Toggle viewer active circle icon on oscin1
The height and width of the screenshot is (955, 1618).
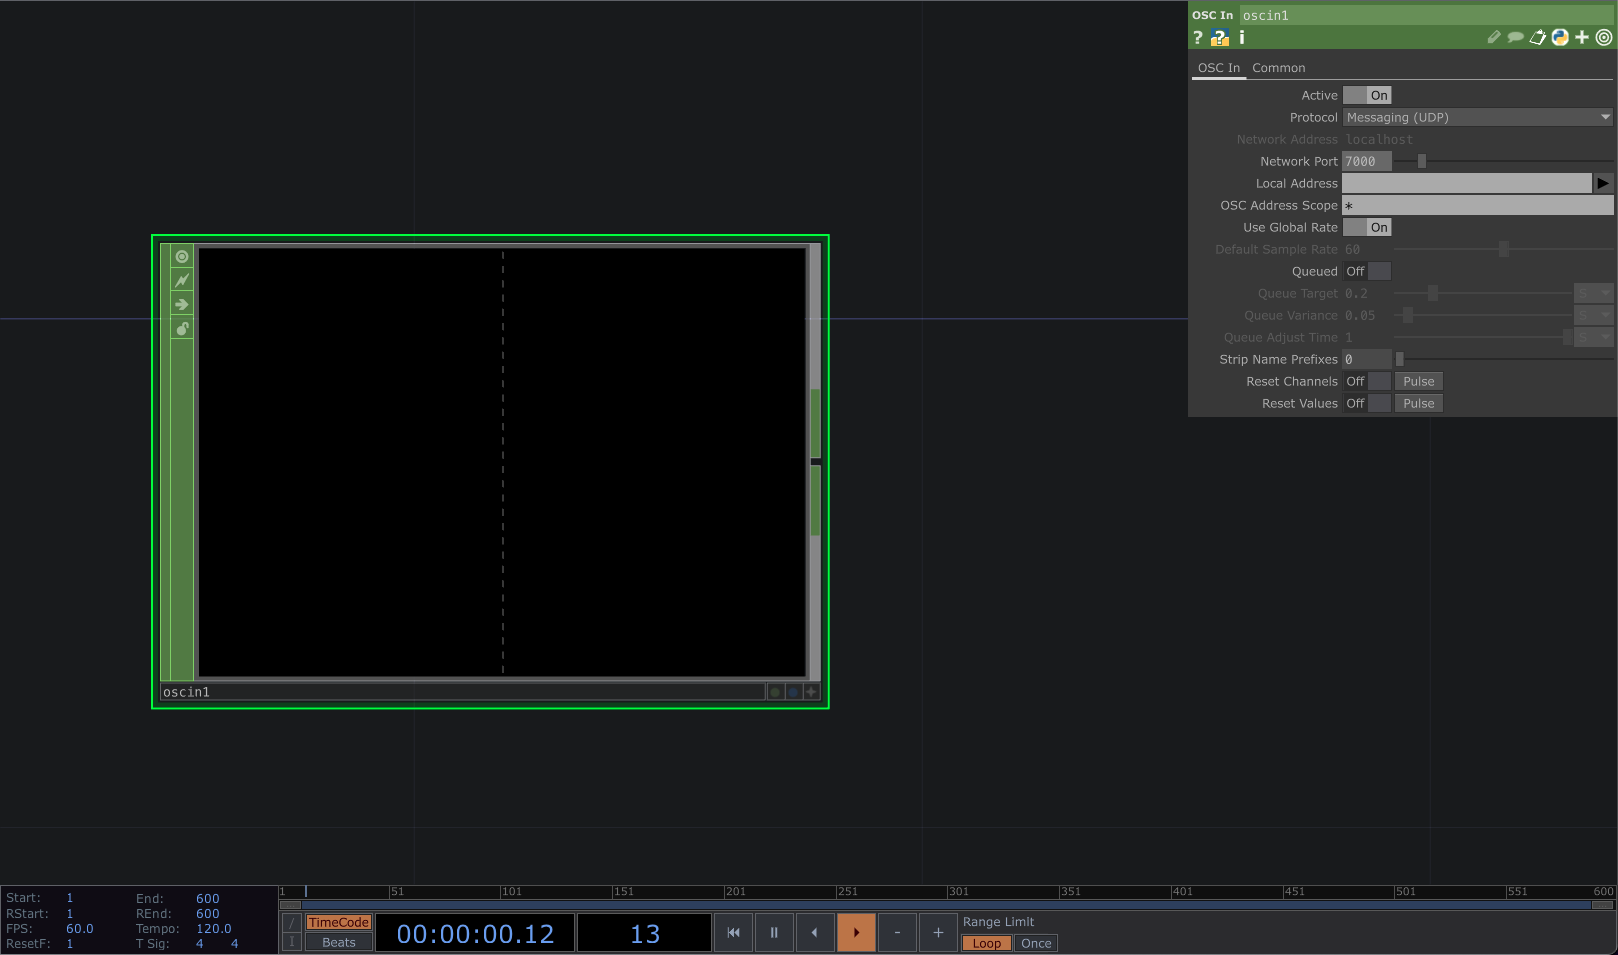point(182,257)
